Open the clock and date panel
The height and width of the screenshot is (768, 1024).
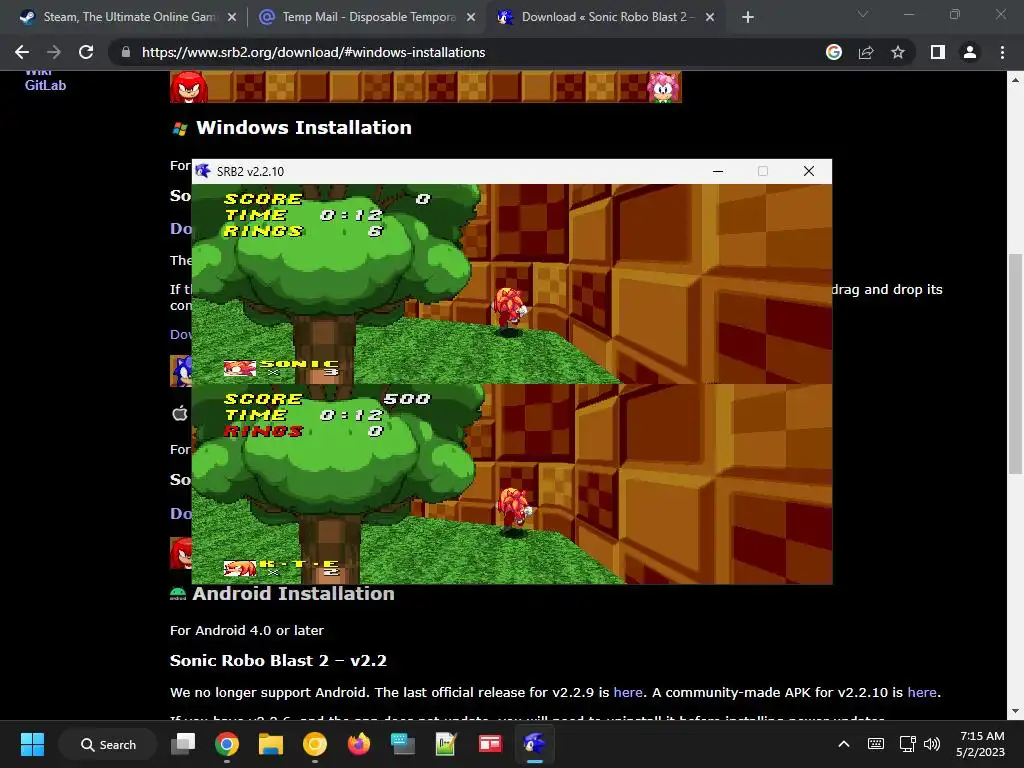(981, 744)
